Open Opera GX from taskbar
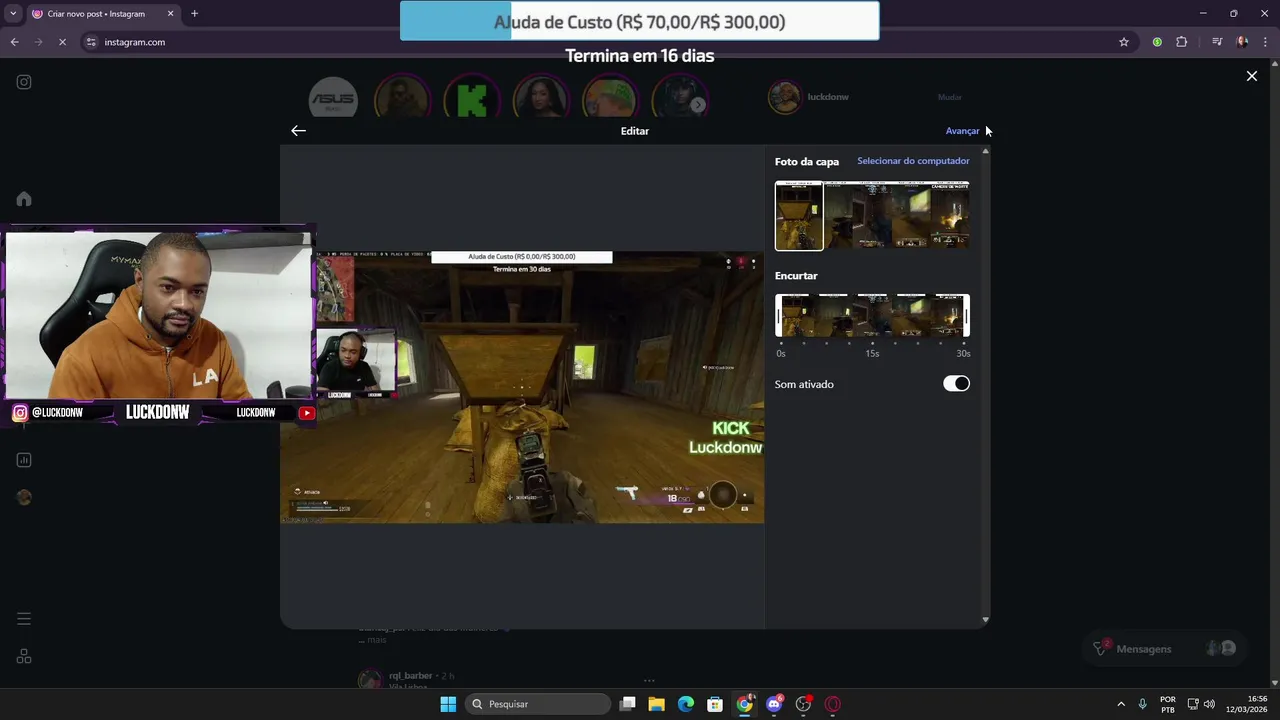1280x720 pixels. (x=832, y=704)
